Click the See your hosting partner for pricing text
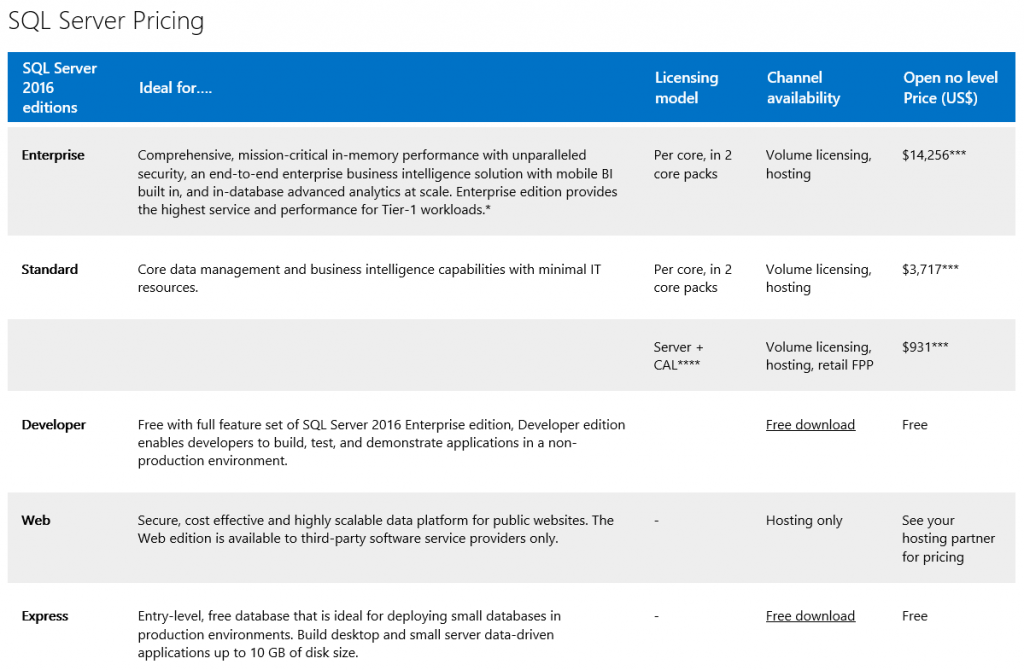The width and height of the screenshot is (1024, 670). tap(948, 538)
